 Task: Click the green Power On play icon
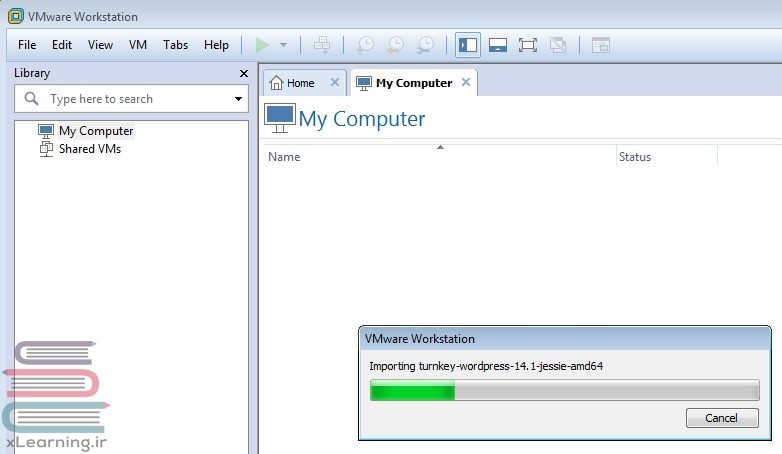click(x=262, y=45)
